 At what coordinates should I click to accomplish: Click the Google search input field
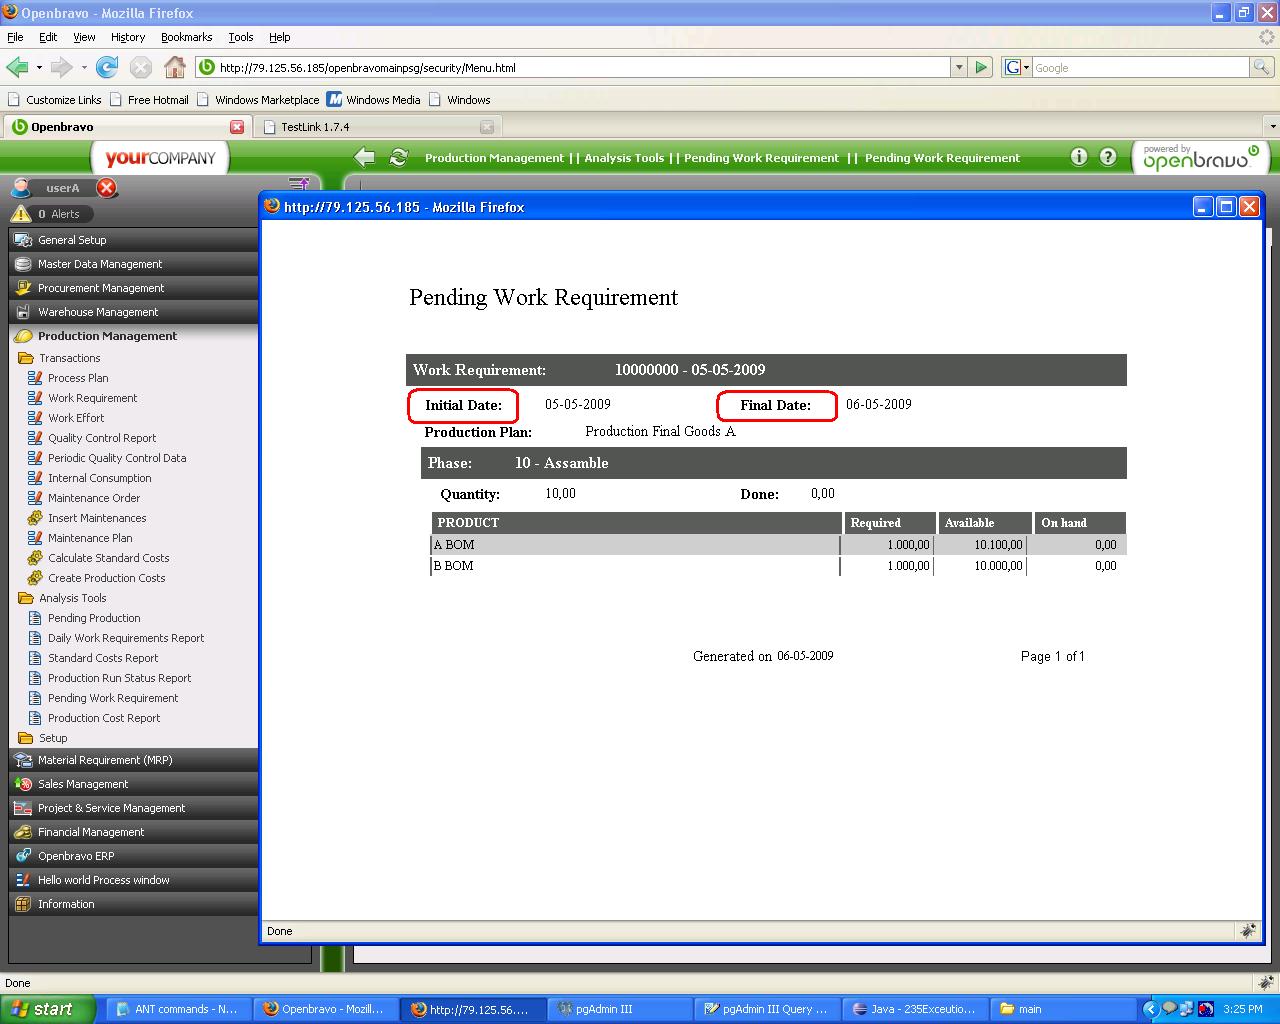(x=1138, y=67)
